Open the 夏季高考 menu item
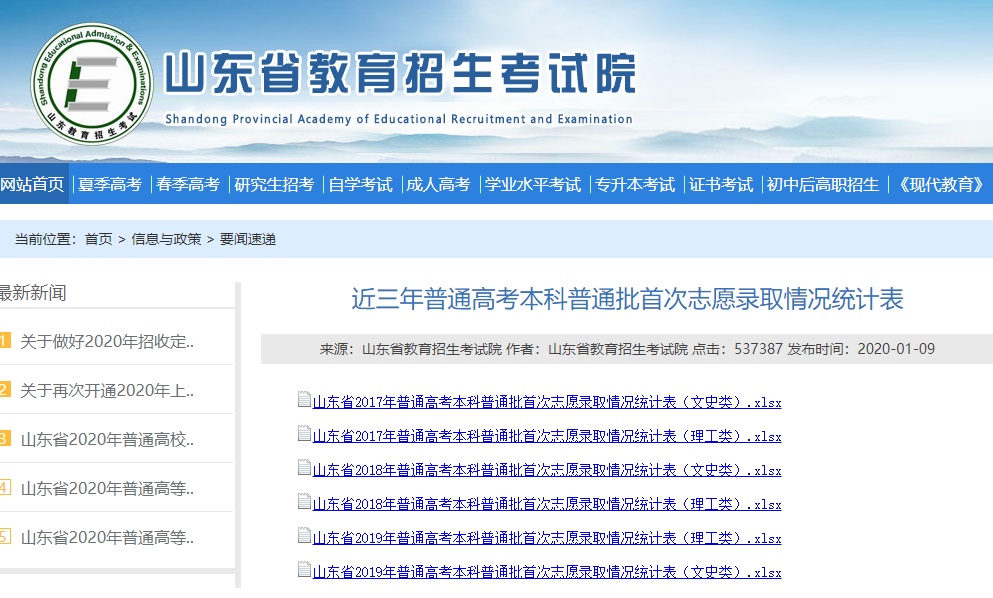The image size is (993, 598). click(110, 184)
